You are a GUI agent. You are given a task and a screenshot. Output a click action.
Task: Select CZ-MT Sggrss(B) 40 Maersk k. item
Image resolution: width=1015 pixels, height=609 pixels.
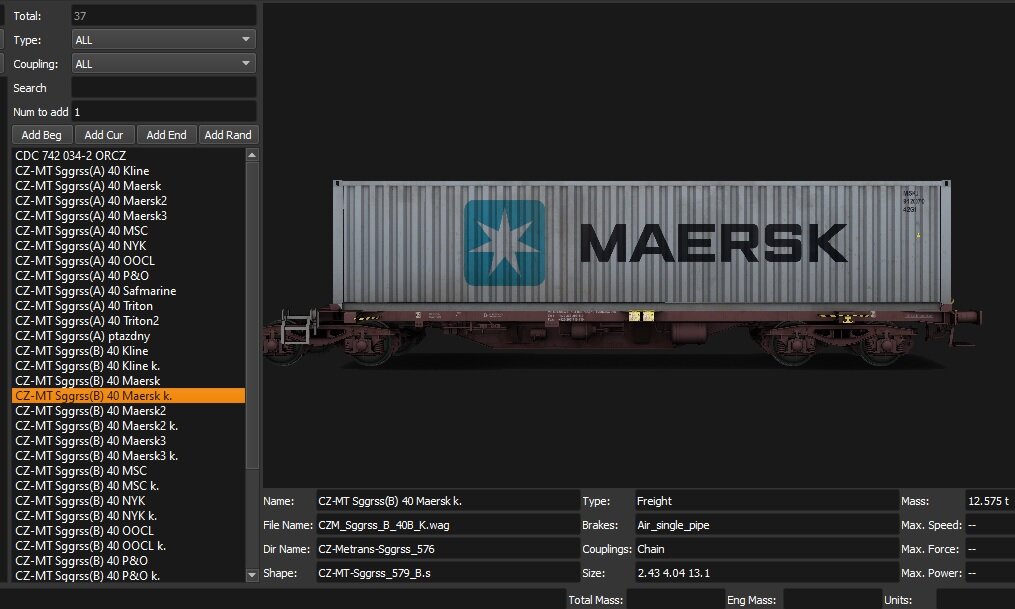(x=93, y=396)
